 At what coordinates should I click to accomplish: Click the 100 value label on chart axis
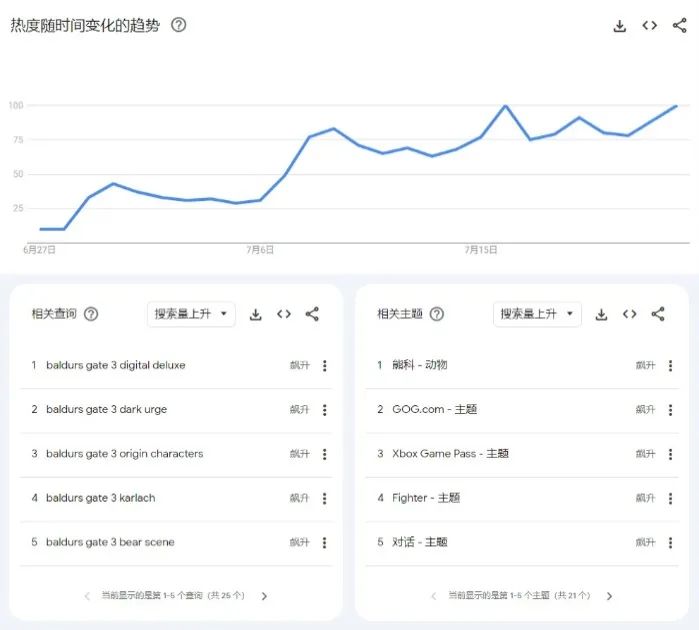(16, 106)
